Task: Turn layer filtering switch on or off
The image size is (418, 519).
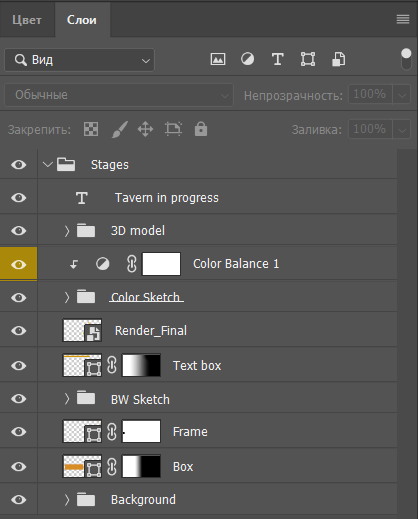Action: (x=406, y=59)
